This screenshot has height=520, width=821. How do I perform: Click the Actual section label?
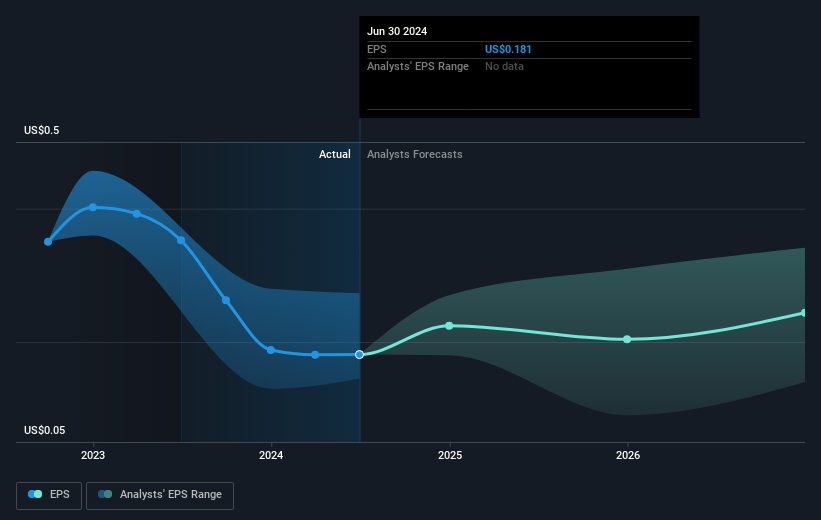click(335, 154)
